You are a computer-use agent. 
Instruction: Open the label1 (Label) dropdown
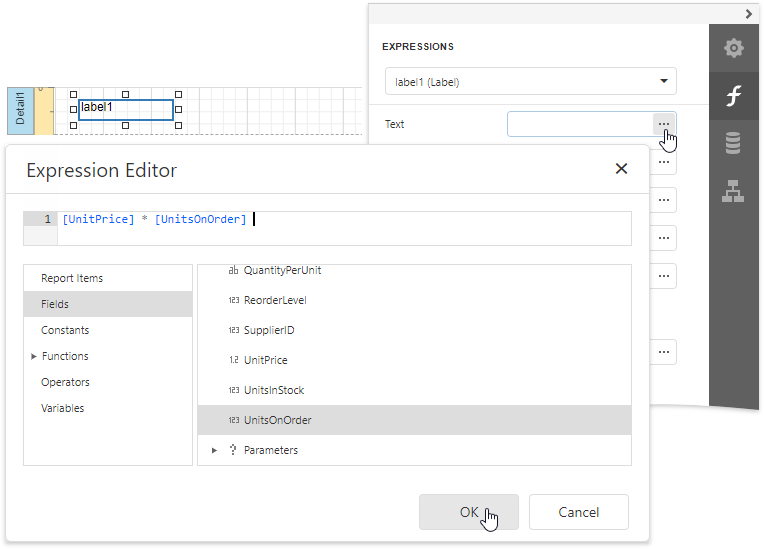click(530, 82)
